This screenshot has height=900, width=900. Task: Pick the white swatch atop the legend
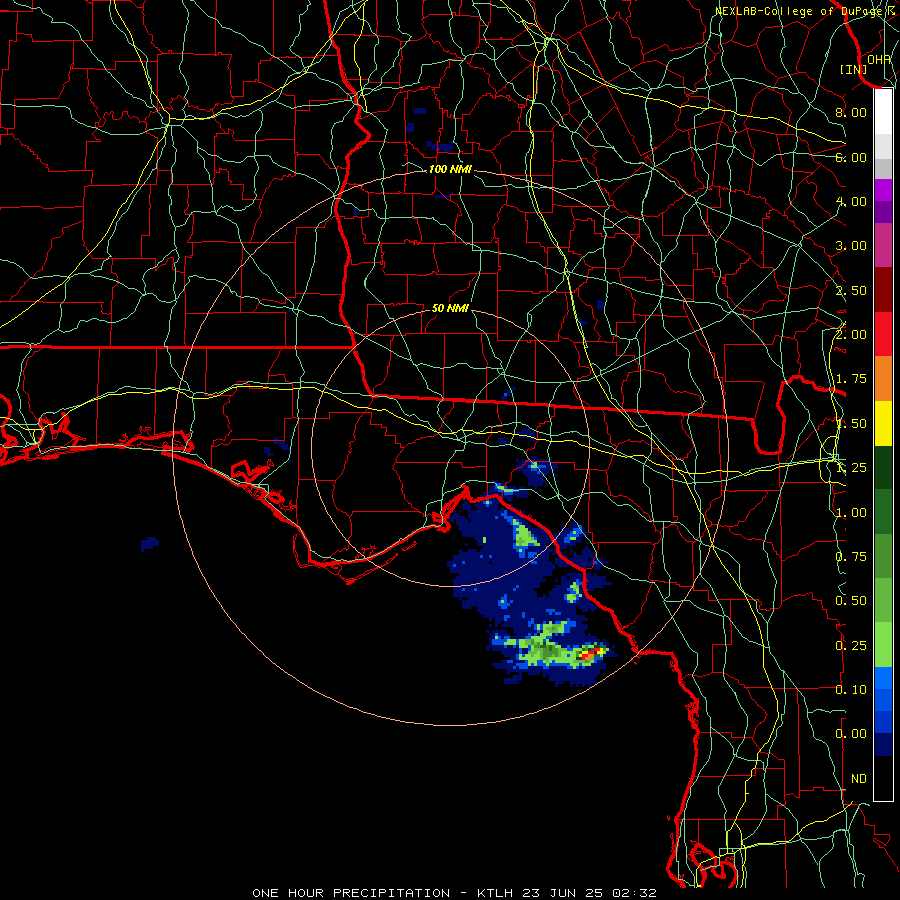(883, 112)
